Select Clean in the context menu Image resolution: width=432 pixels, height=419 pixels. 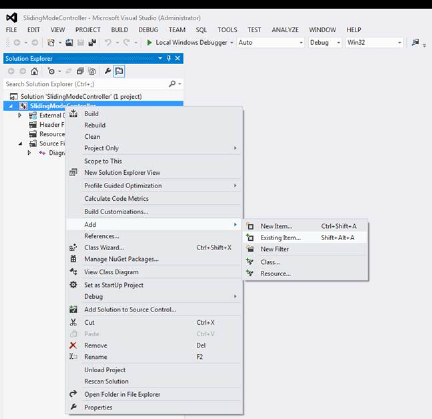[x=92, y=137]
